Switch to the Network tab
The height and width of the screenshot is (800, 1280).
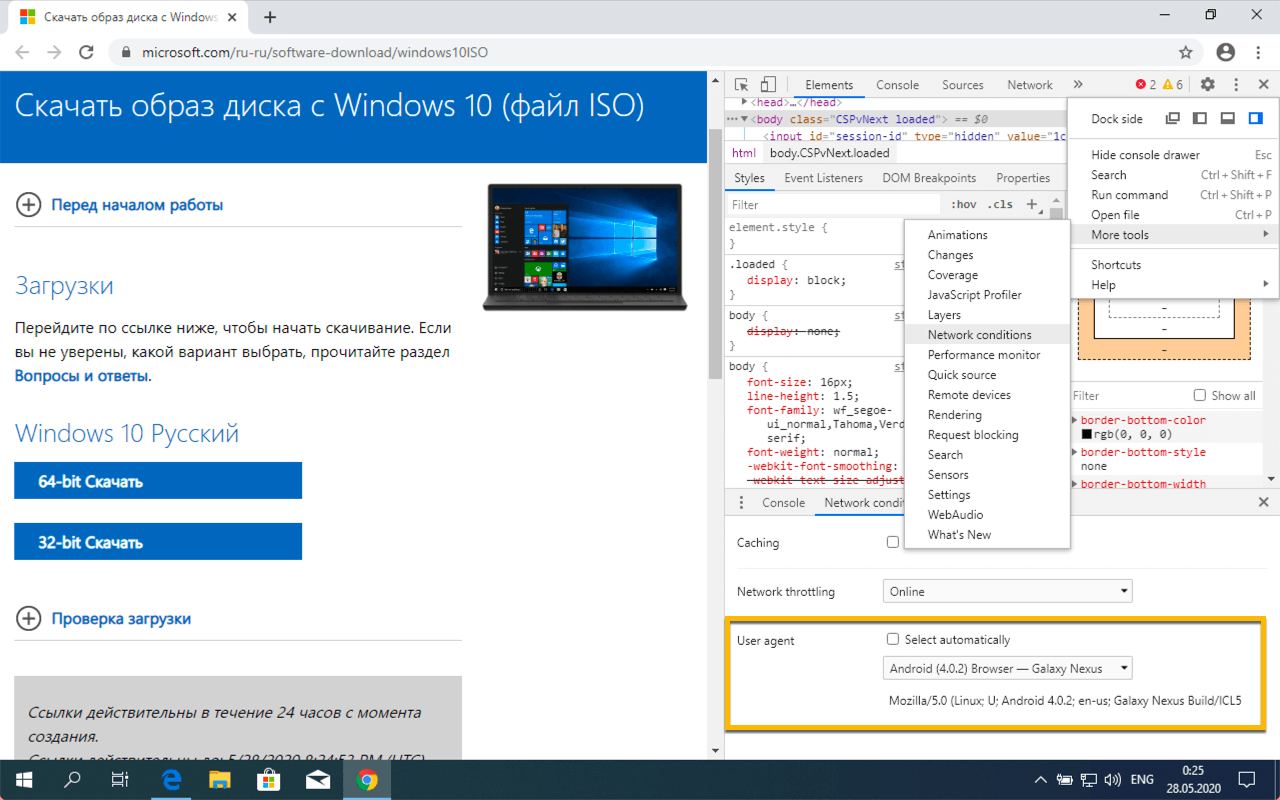[1030, 85]
